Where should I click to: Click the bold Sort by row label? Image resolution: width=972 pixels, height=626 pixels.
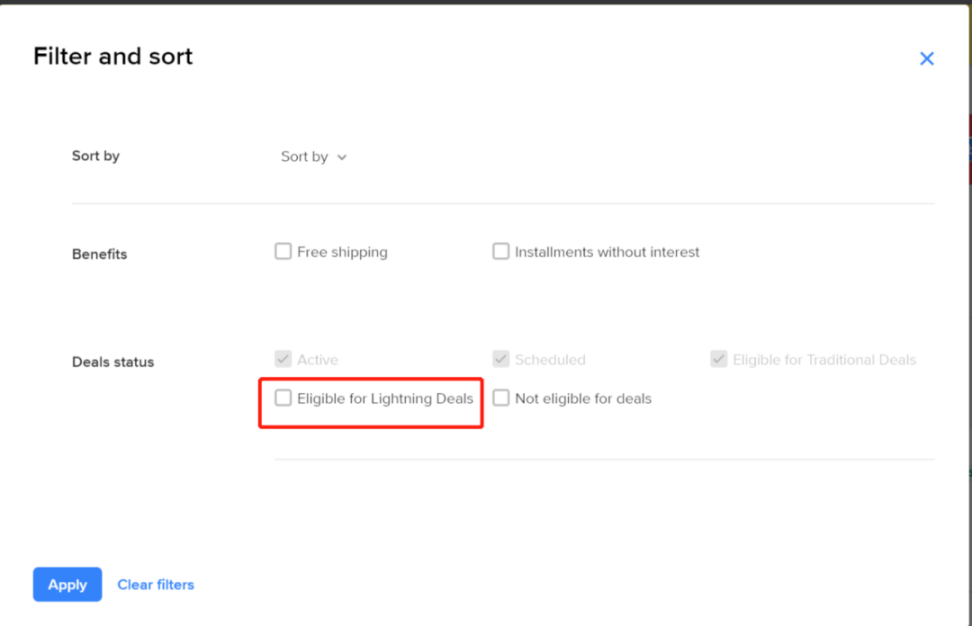pos(96,156)
